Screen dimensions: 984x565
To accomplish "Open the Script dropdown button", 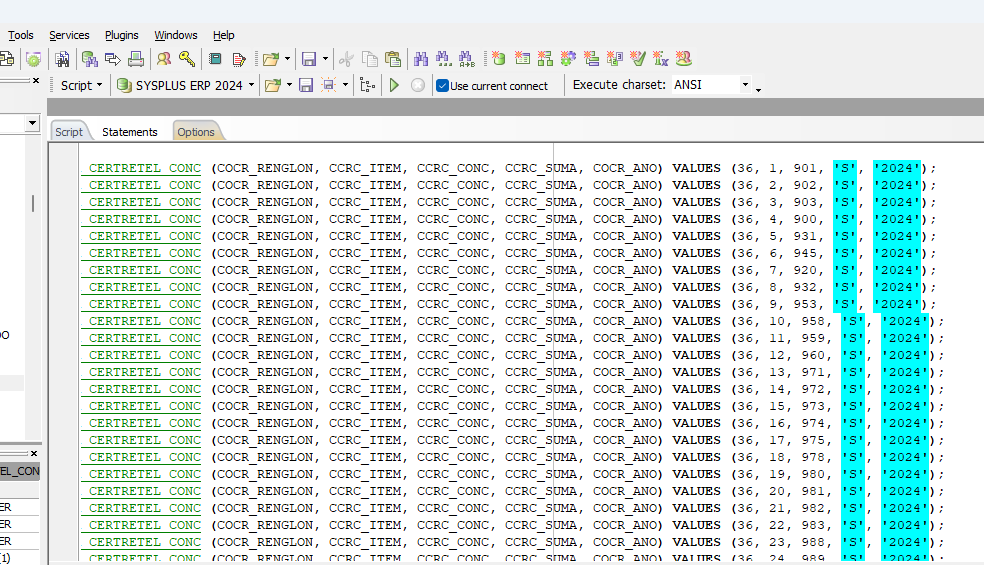I will click(x=99, y=86).
